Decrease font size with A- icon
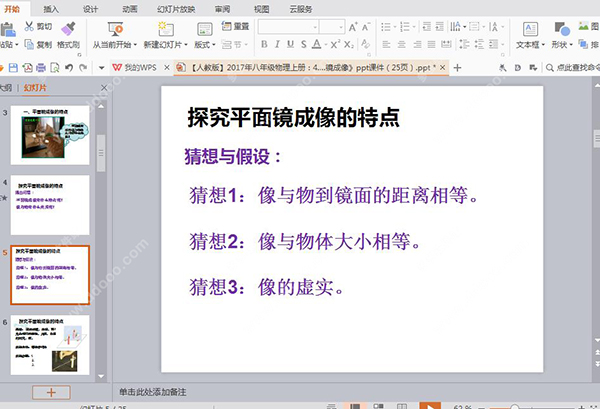The height and width of the screenshot is (409, 600). pyautogui.click(x=366, y=27)
